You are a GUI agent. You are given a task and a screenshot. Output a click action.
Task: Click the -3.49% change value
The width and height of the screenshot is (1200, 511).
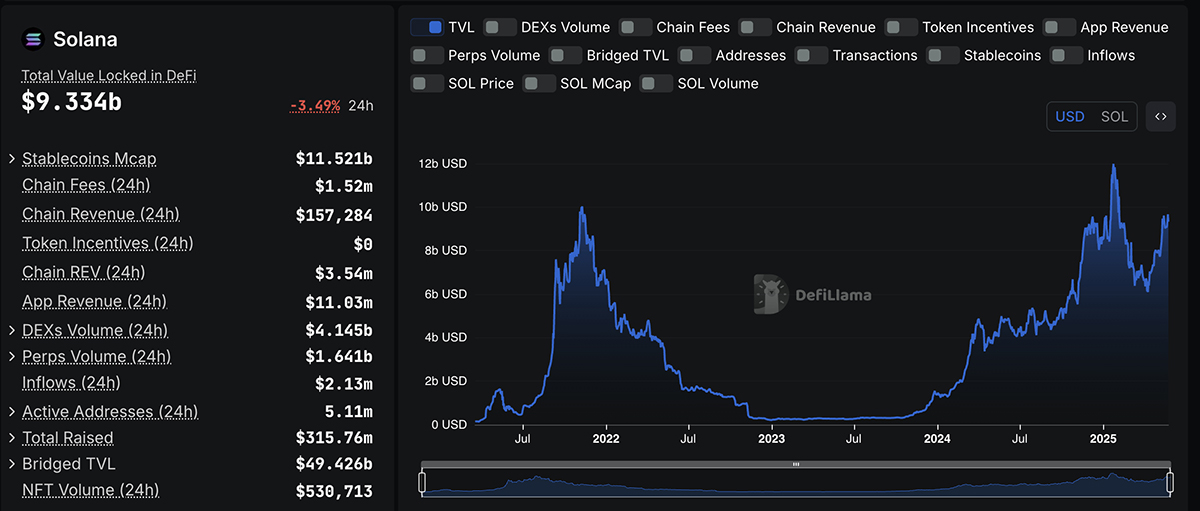[315, 105]
